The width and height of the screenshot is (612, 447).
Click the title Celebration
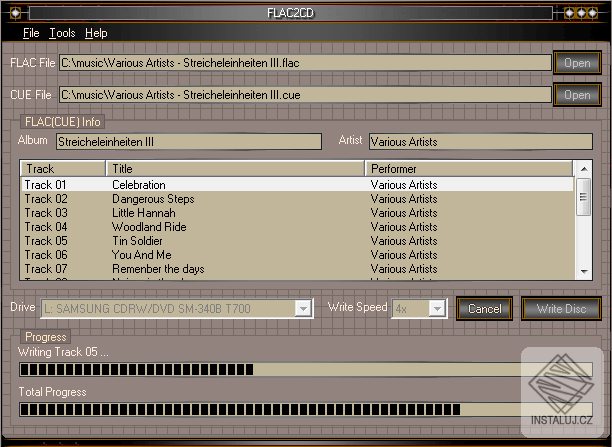[x=139, y=185]
